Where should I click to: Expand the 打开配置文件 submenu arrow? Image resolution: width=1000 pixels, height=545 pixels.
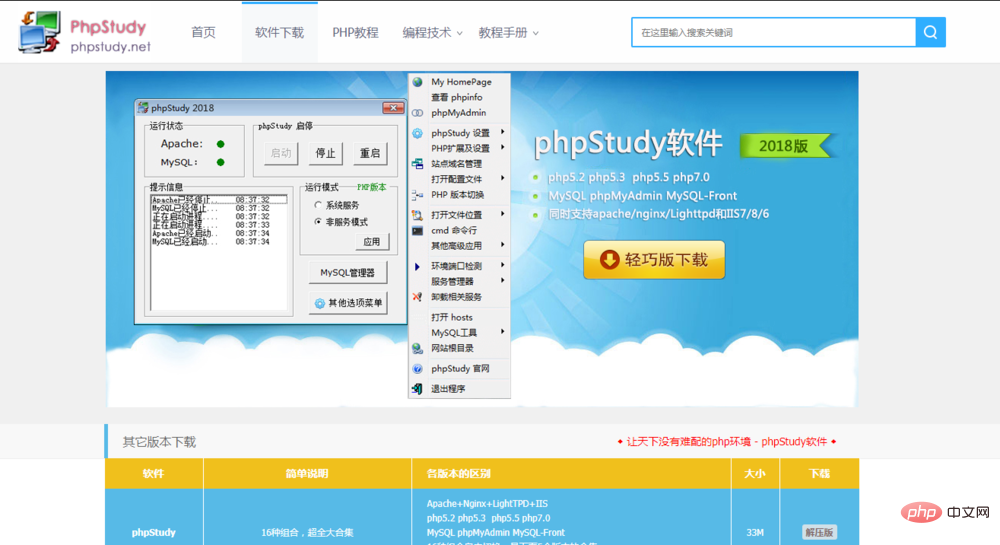tap(503, 178)
